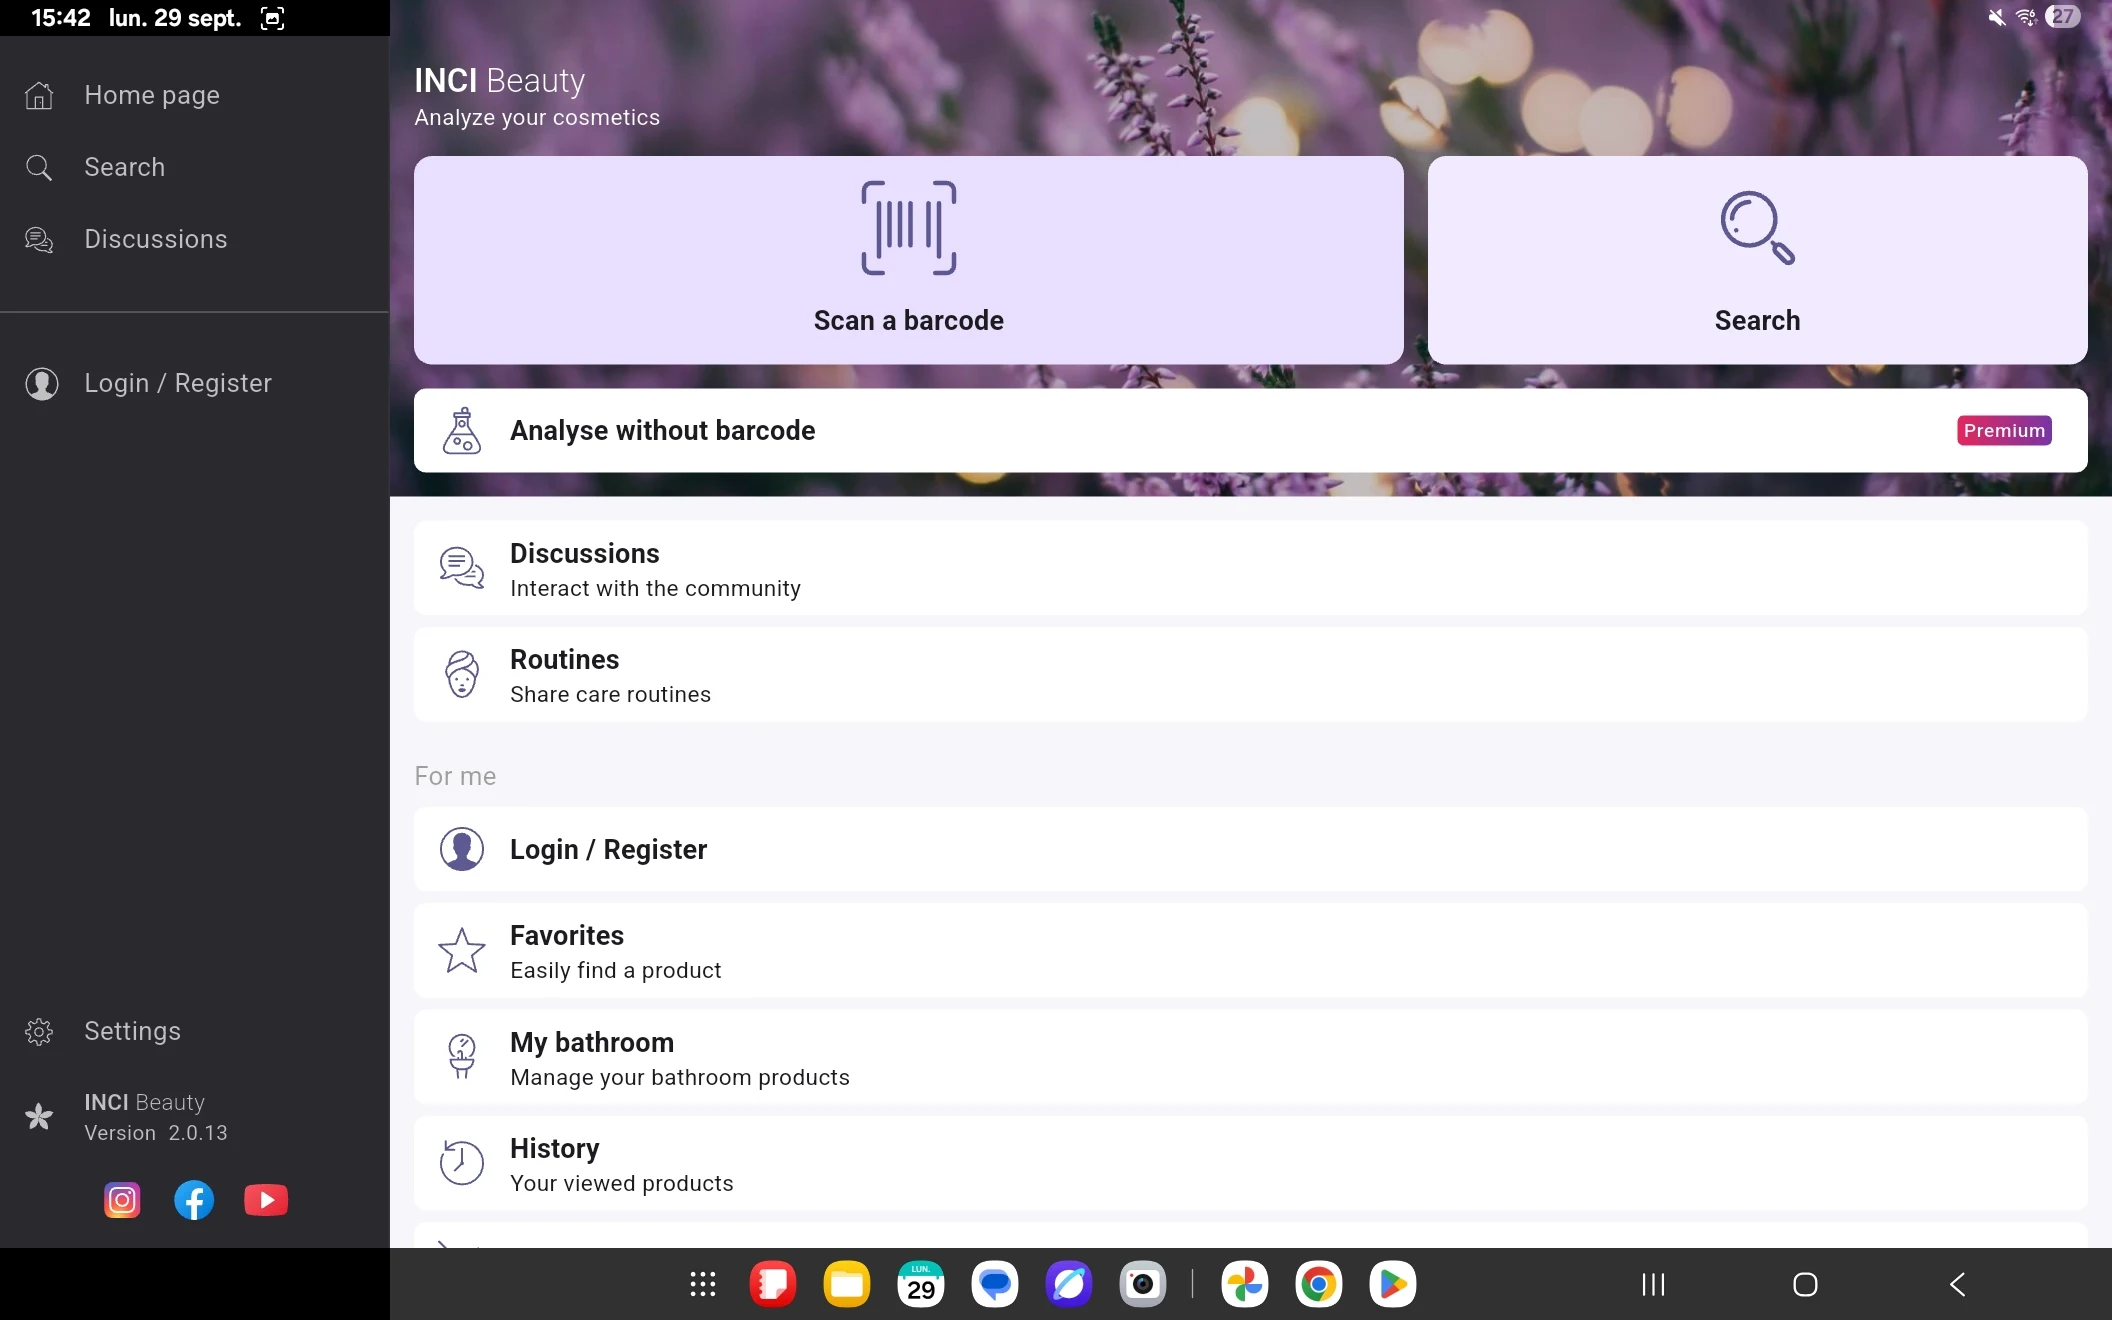
Task: Open the app drawer grid icon
Action: pos(703,1284)
